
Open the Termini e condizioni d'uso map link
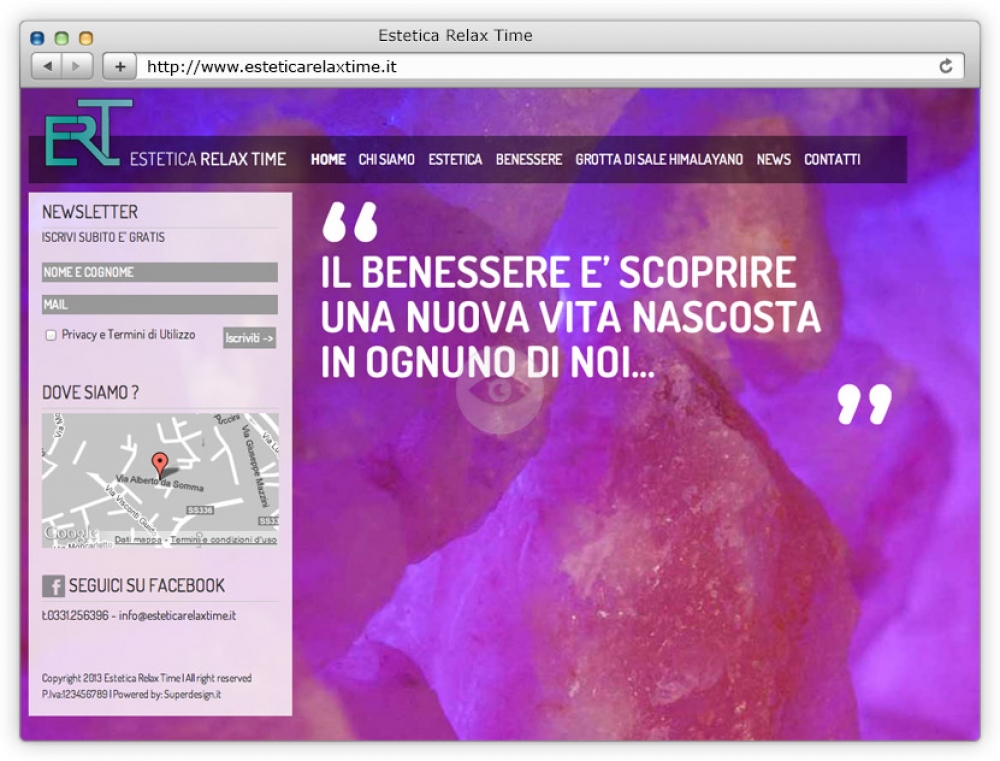(223, 540)
